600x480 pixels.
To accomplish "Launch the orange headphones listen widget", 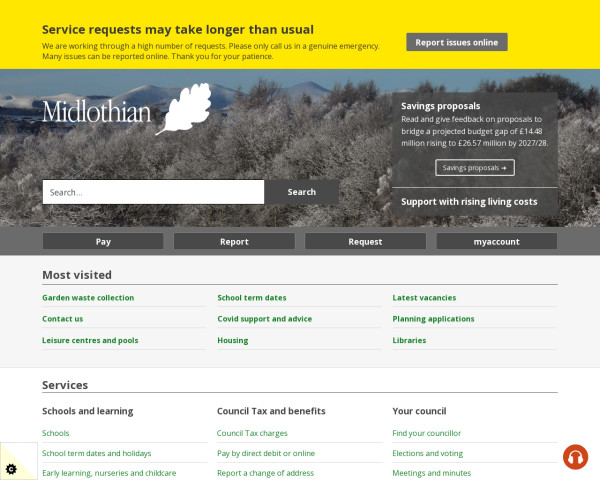I will pyautogui.click(x=575, y=457).
